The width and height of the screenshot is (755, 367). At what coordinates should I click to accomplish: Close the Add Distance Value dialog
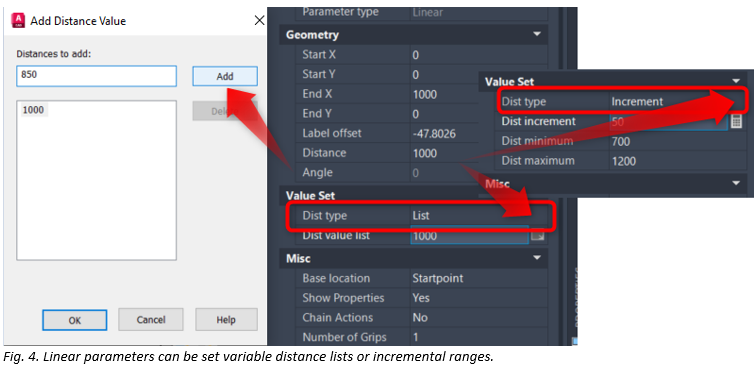click(259, 20)
